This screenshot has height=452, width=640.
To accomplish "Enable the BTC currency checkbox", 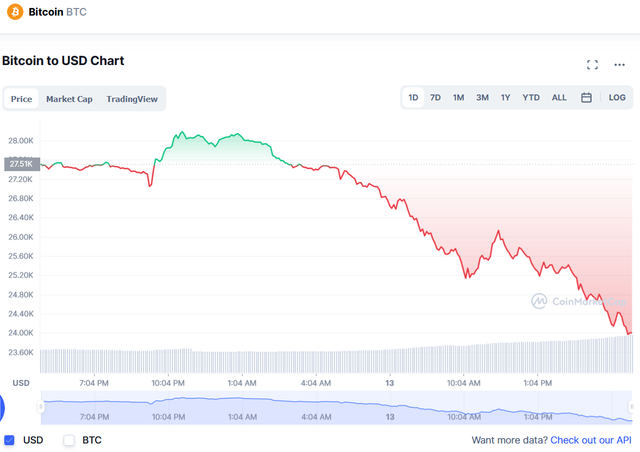I will (x=69, y=440).
